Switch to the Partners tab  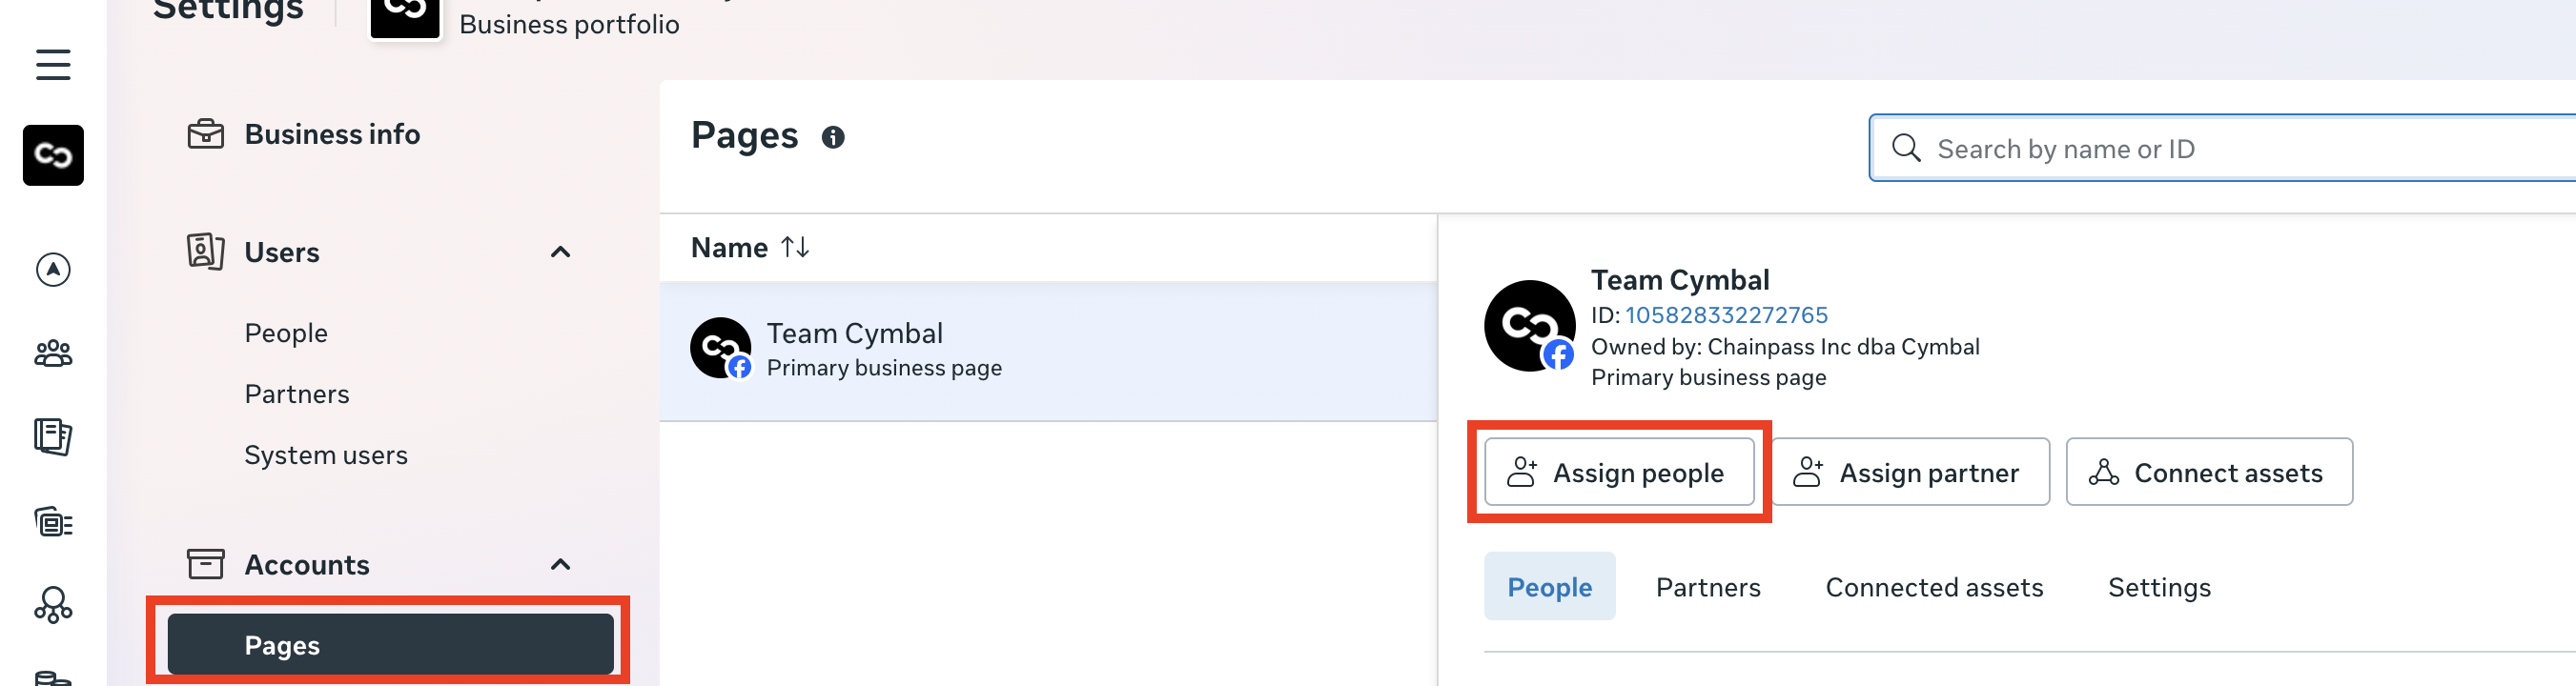coord(1707,587)
